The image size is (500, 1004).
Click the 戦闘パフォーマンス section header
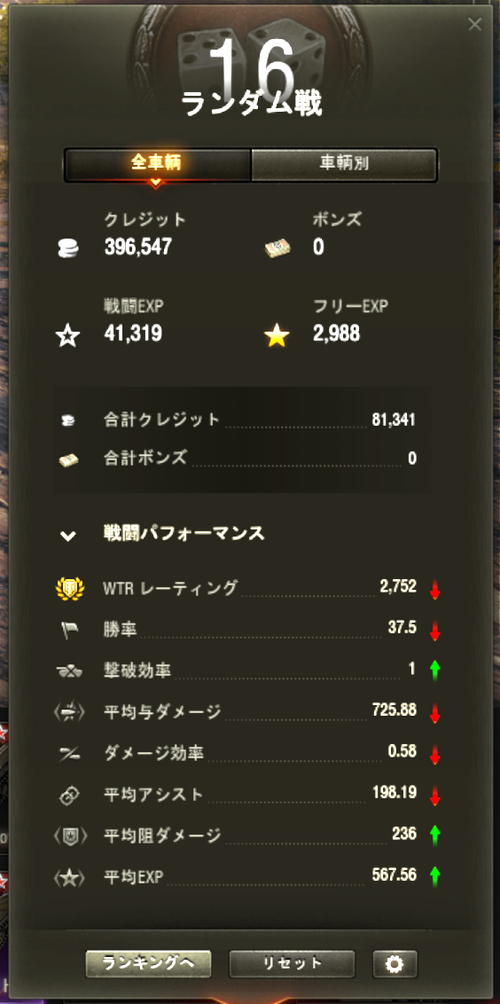[184, 533]
